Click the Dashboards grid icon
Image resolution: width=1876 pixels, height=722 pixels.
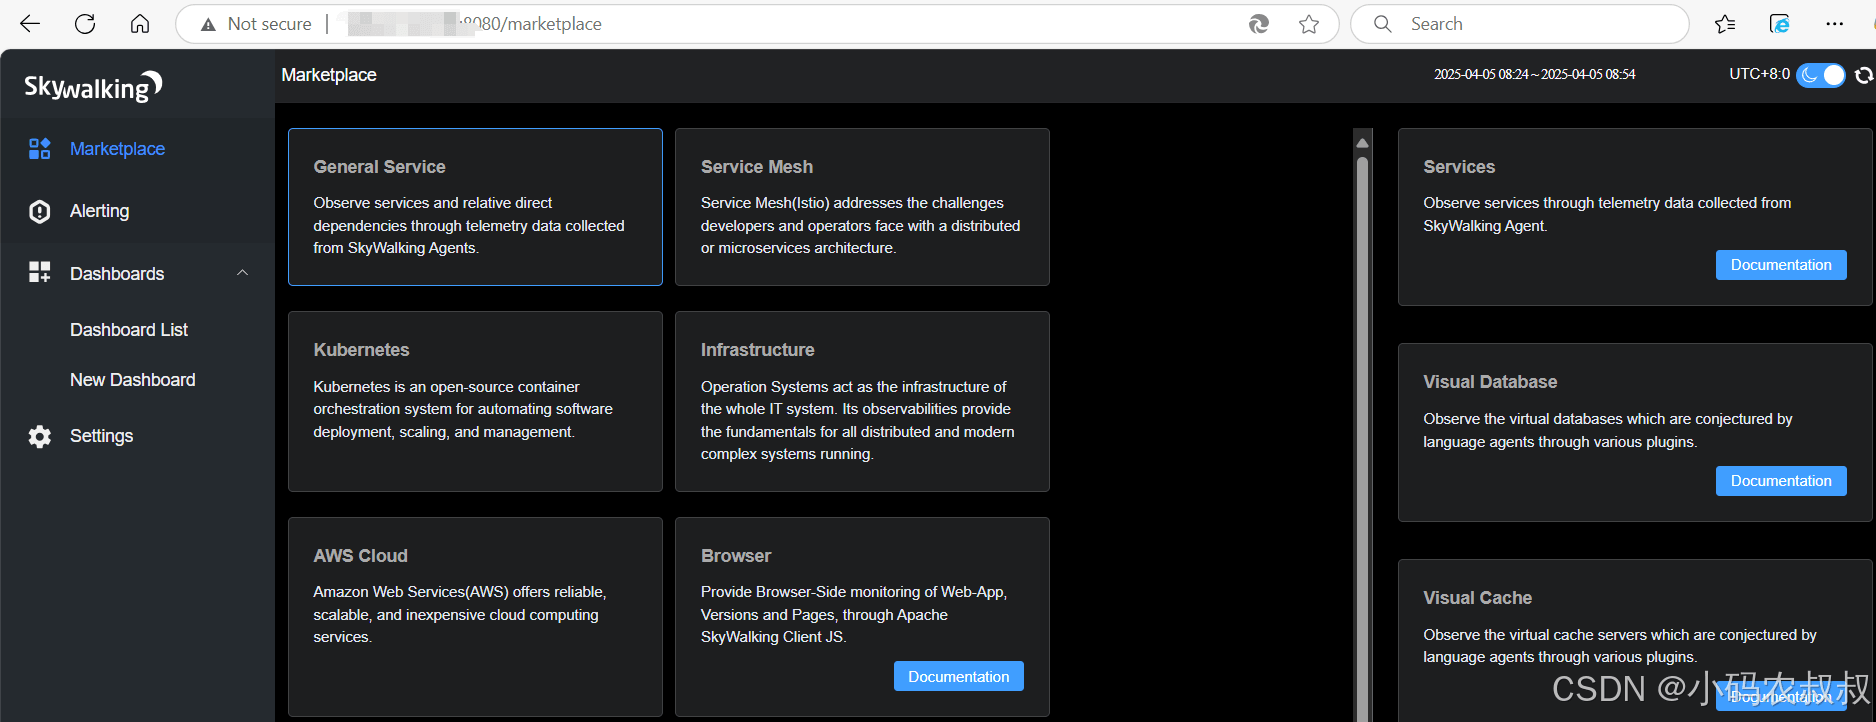(39, 273)
